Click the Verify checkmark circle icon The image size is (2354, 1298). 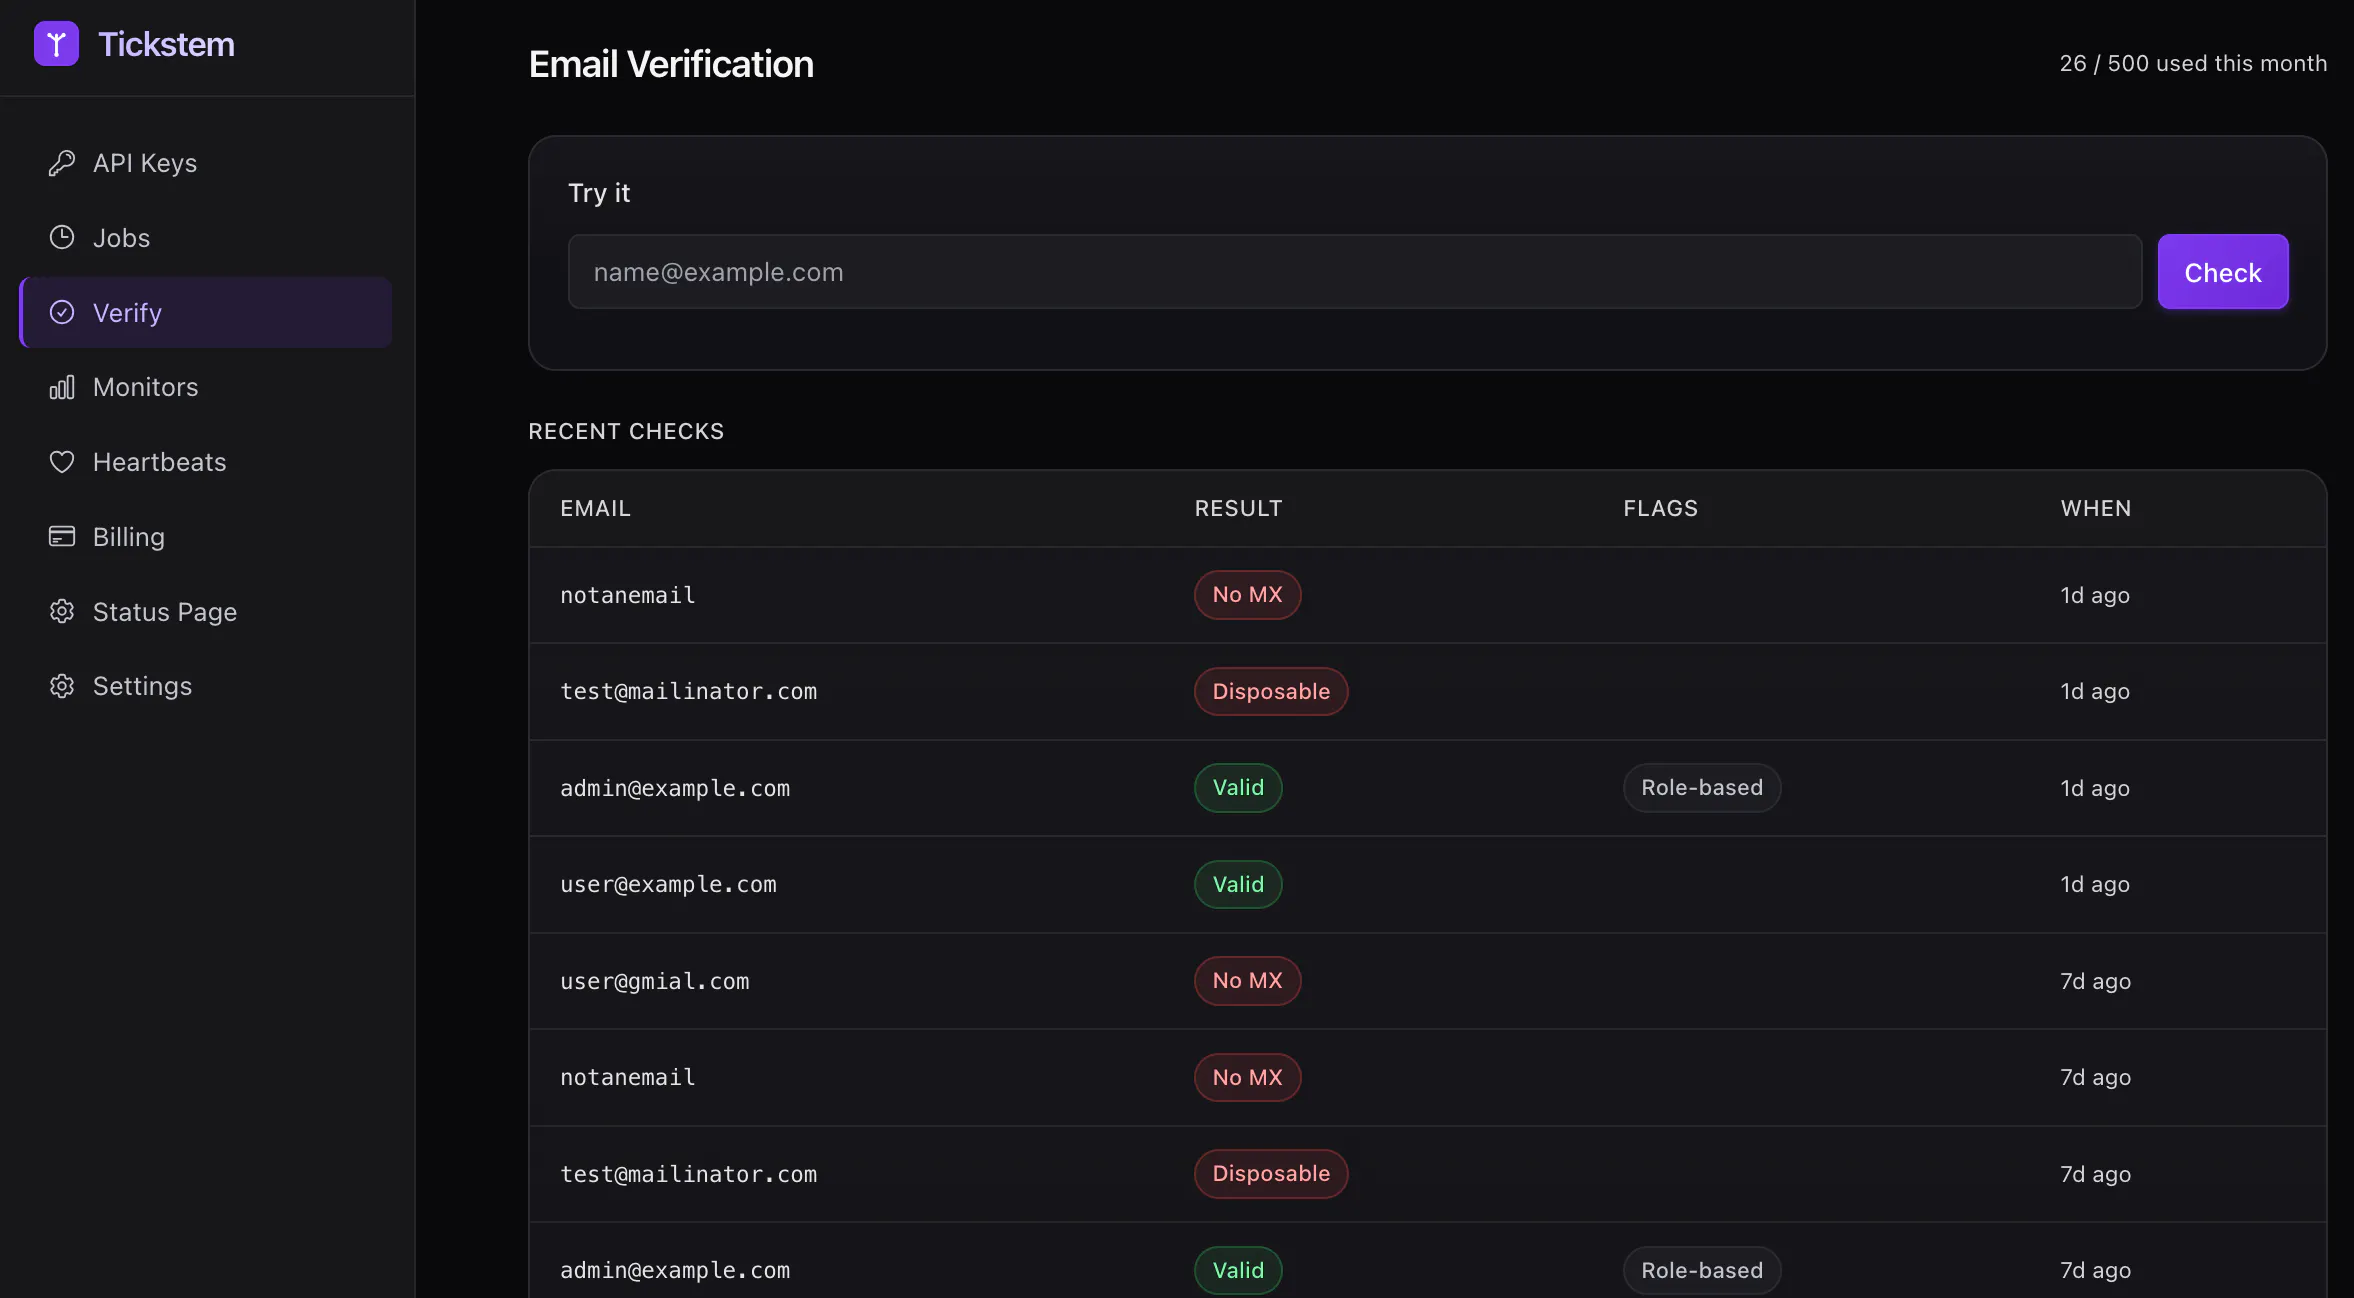pyautogui.click(x=62, y=312)
